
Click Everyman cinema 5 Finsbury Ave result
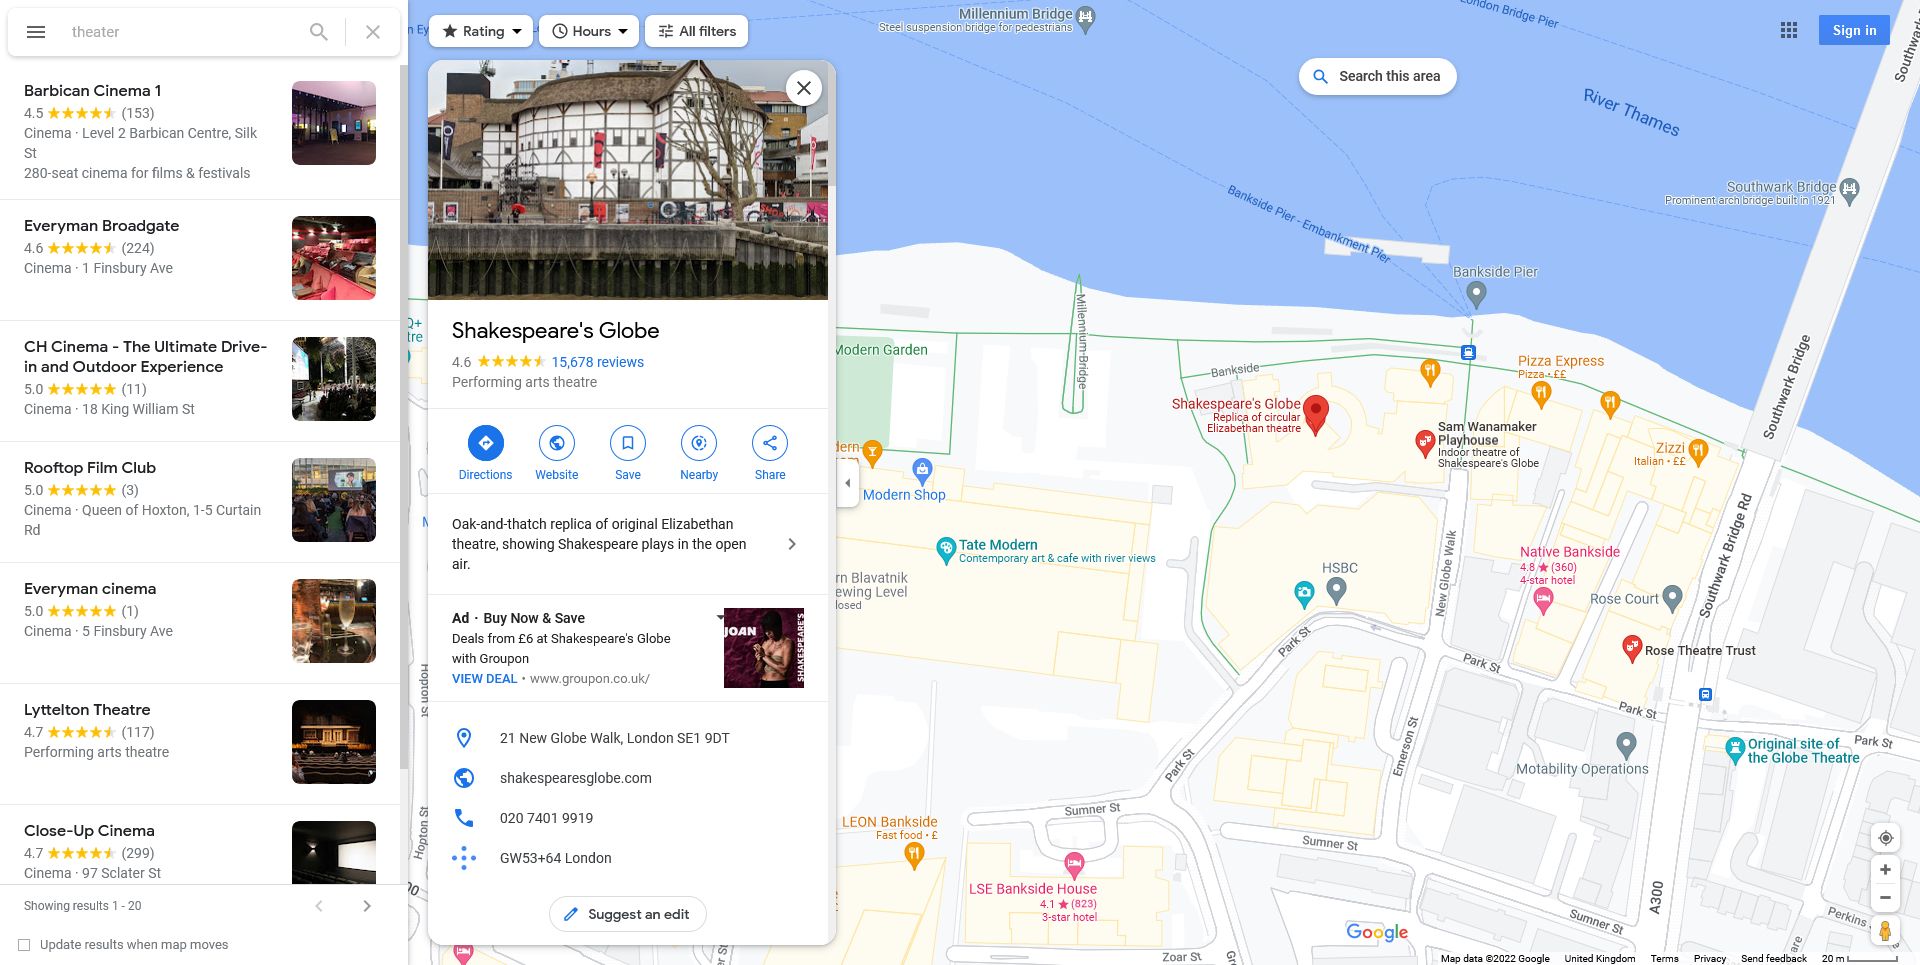(200, 623)
